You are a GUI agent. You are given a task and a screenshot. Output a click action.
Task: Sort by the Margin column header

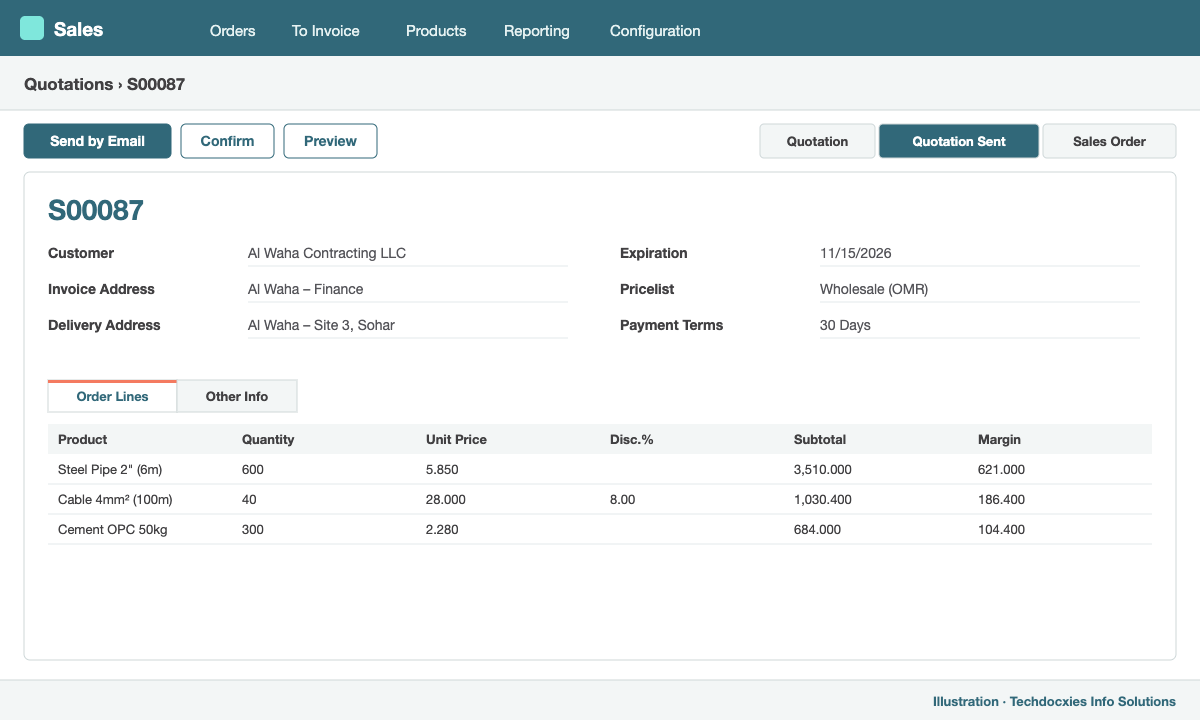coord(999,439)
